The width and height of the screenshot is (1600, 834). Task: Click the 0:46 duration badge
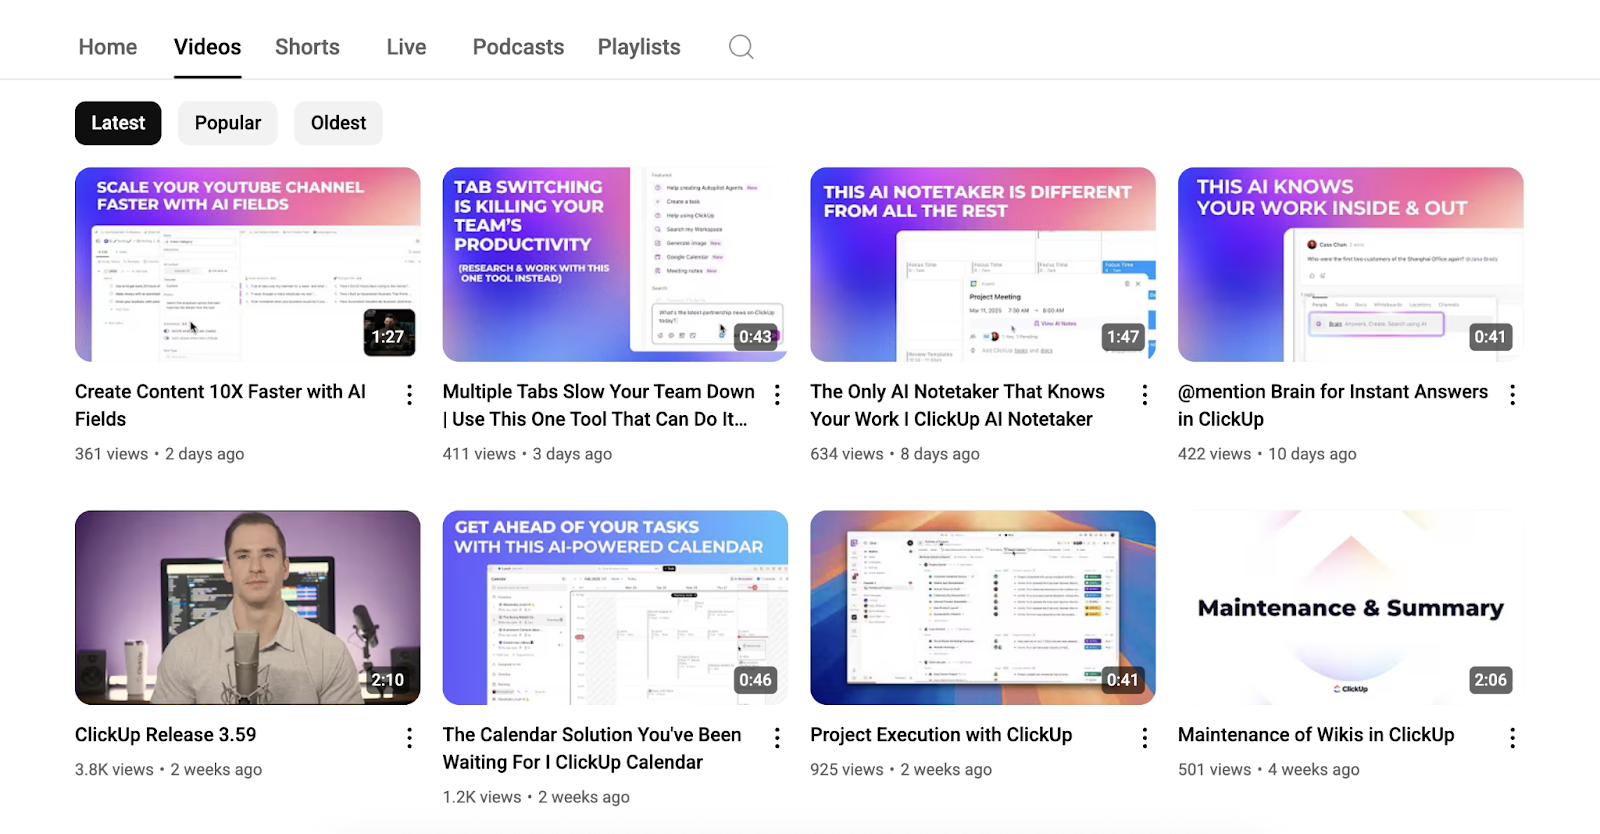tap(755, 680)
